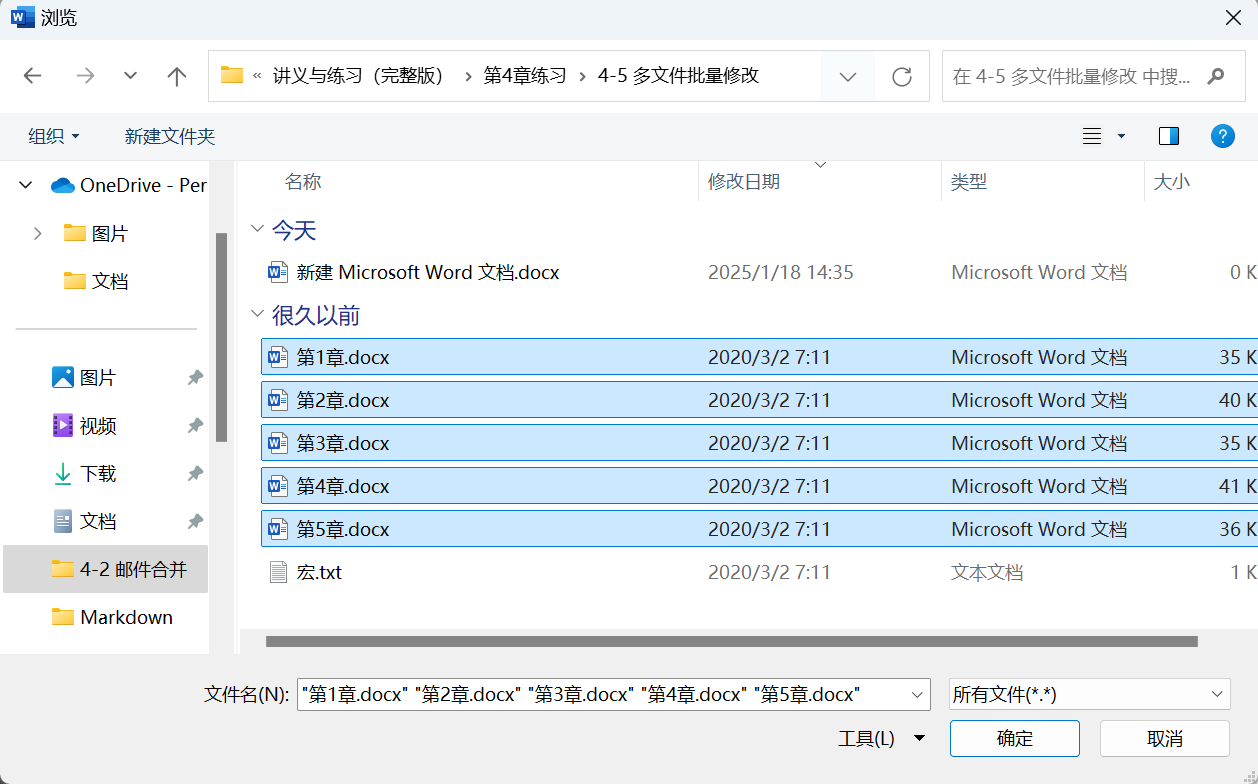The width and height of the screenshot is (1258, 784).
Task: Open the 工具(L) dropdown
Action: [x=881, y=739]
